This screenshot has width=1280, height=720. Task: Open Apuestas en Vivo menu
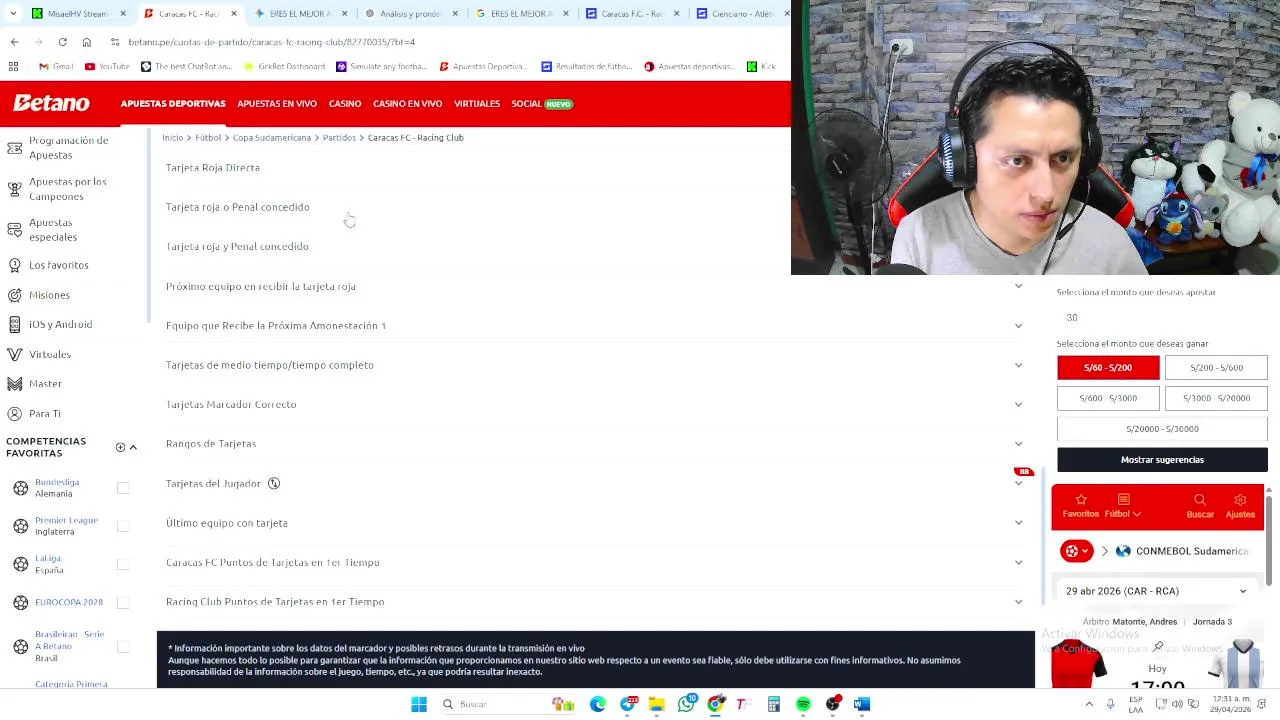pyautogui.click(x=277, y=104)
